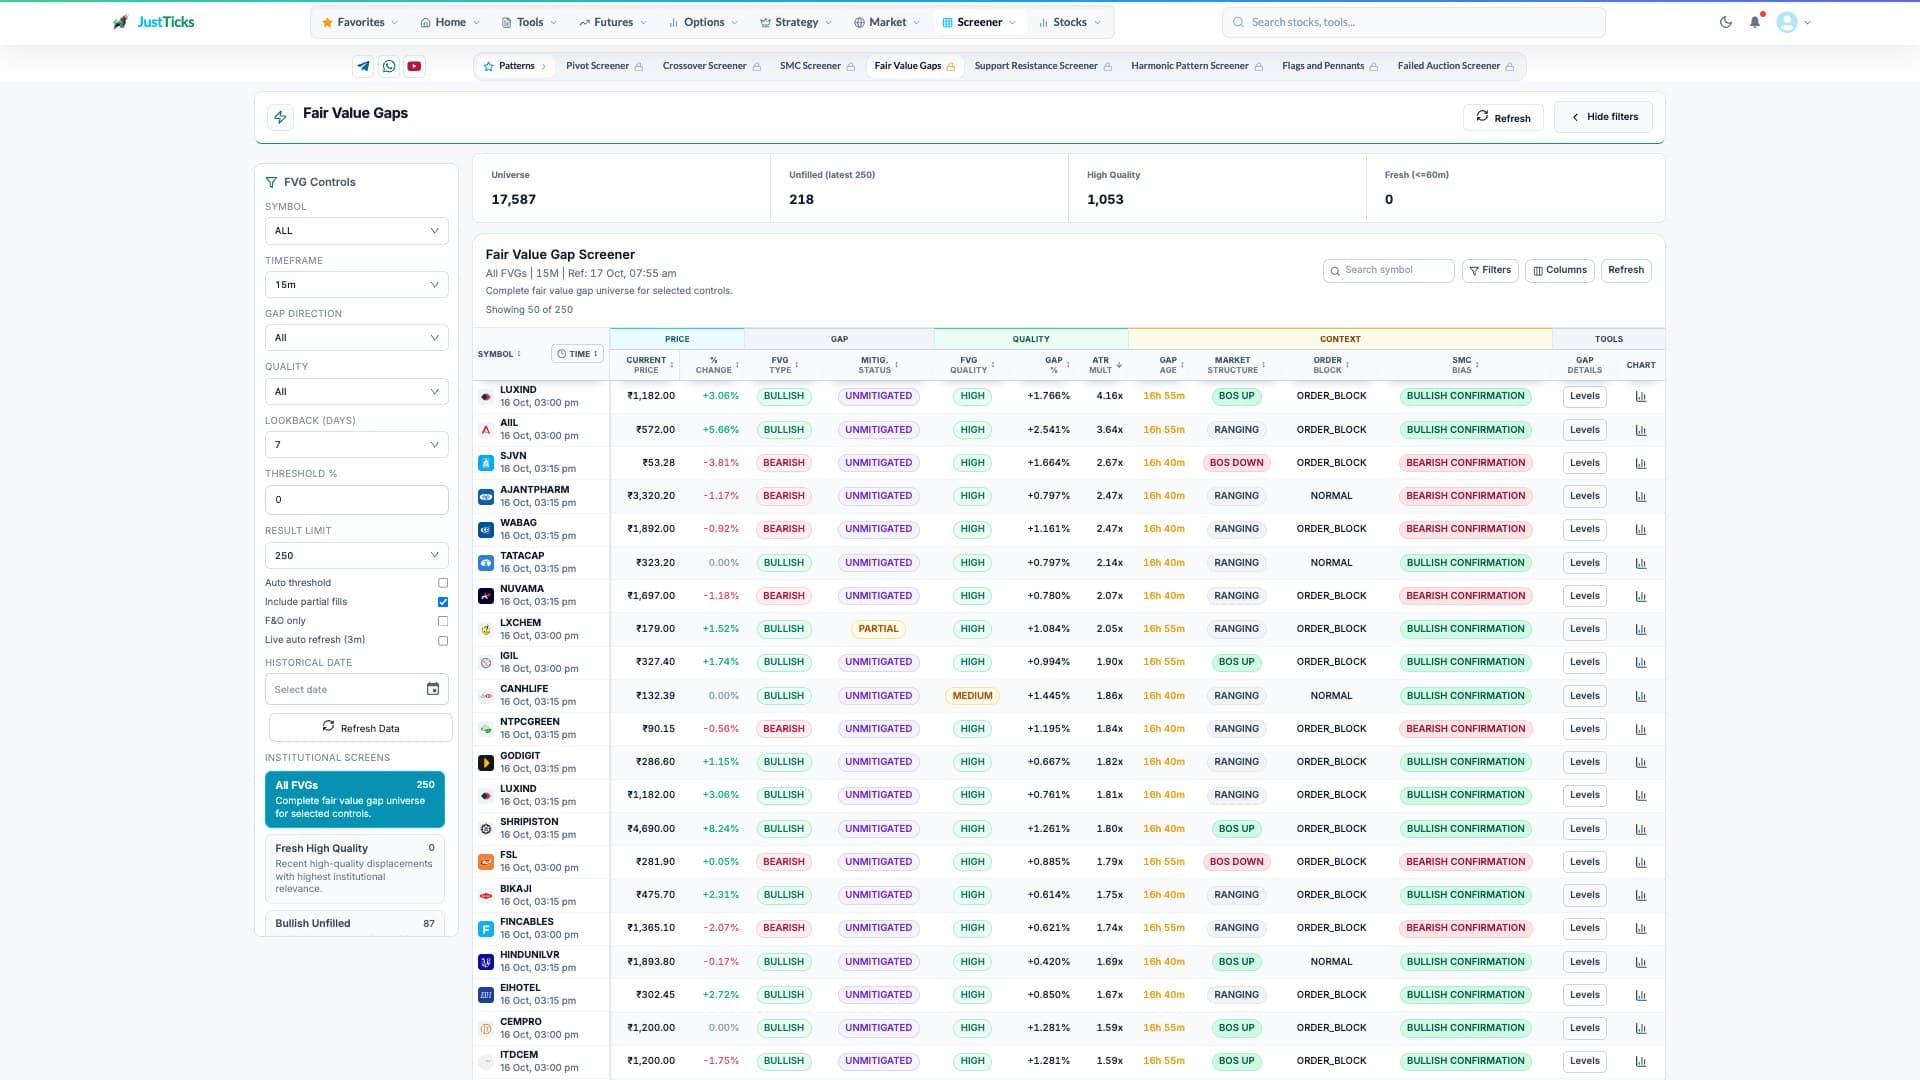Click Levels button for AJANTPHARM row
This screenshot has width=1920, height=1080.
tap(1584, 496)
